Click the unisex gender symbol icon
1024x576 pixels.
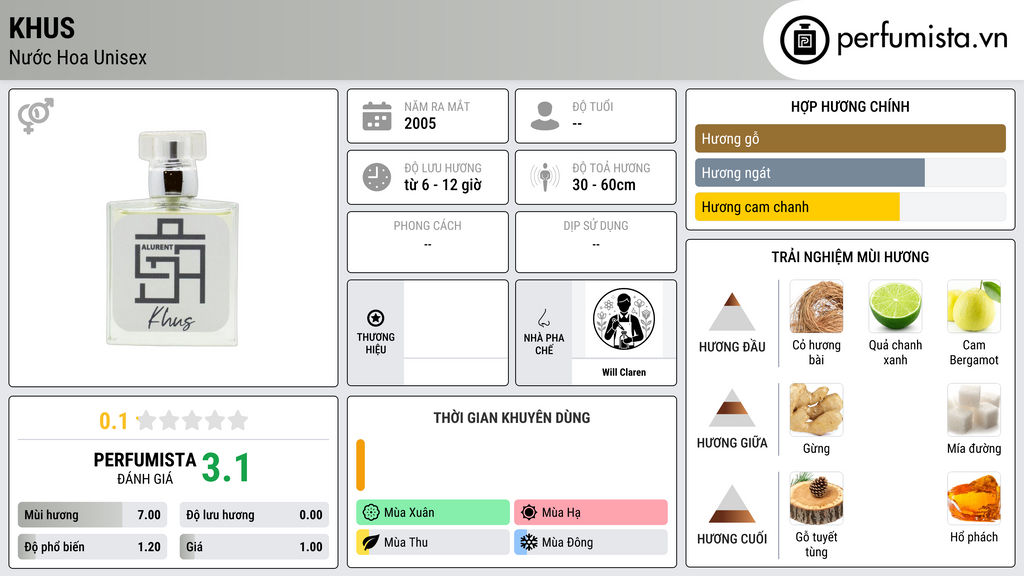(x=36, y=116)
